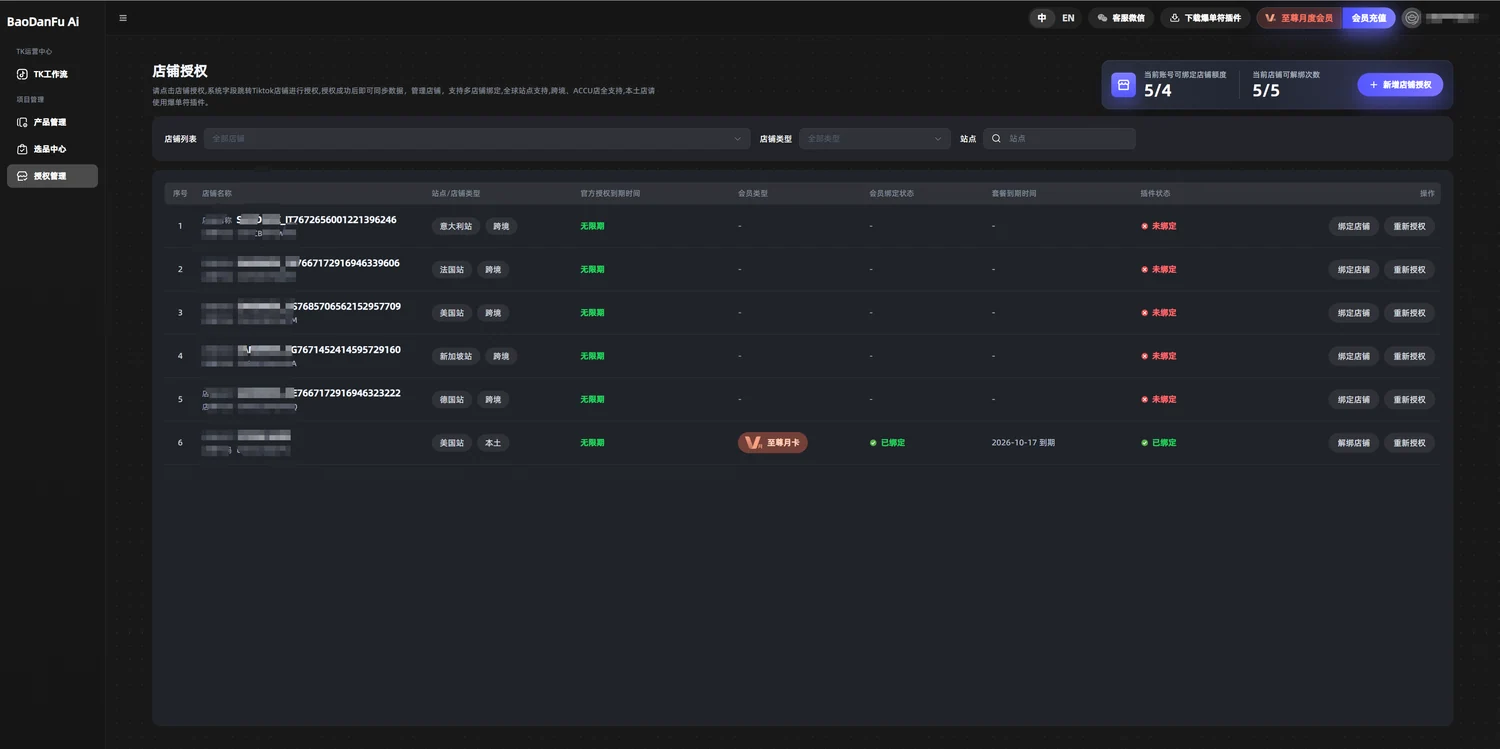Click 会员充值 button
The image size is (1500, 749).
1369,18
